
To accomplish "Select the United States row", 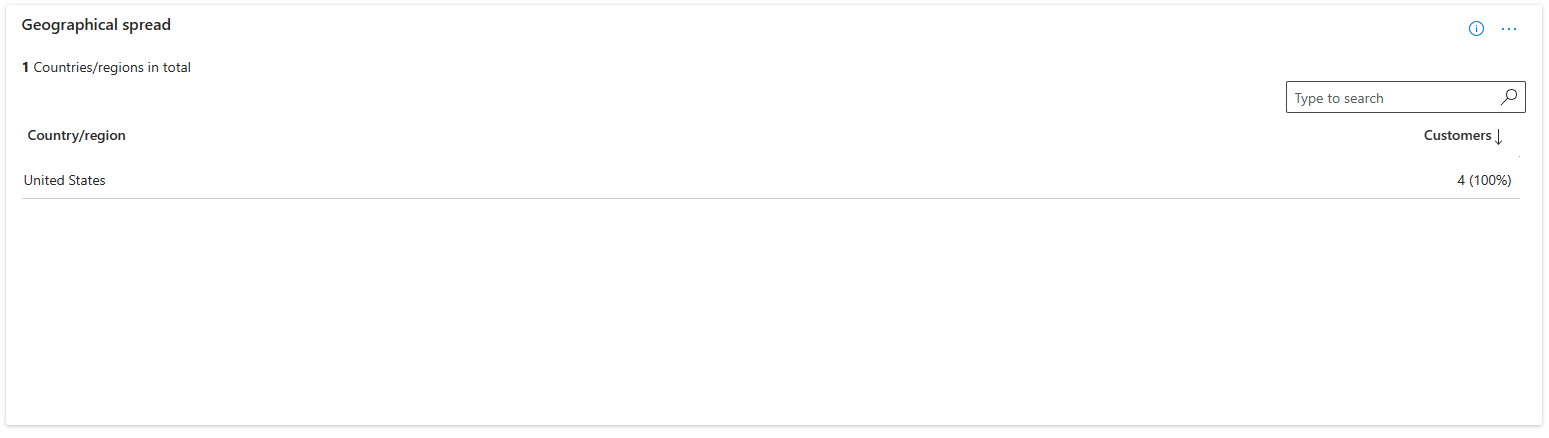I will click(x=65, y=181).
